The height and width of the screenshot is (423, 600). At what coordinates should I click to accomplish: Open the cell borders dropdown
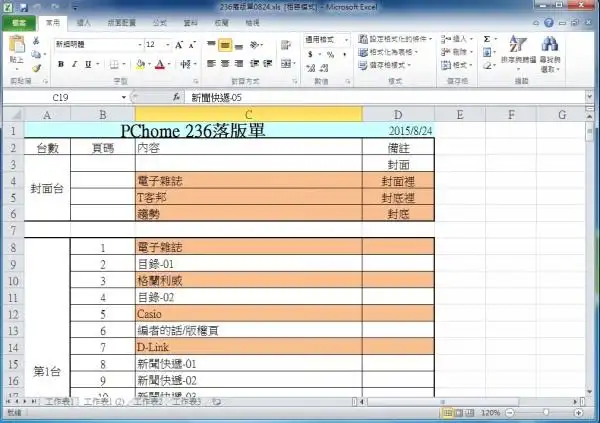(124, 64)
